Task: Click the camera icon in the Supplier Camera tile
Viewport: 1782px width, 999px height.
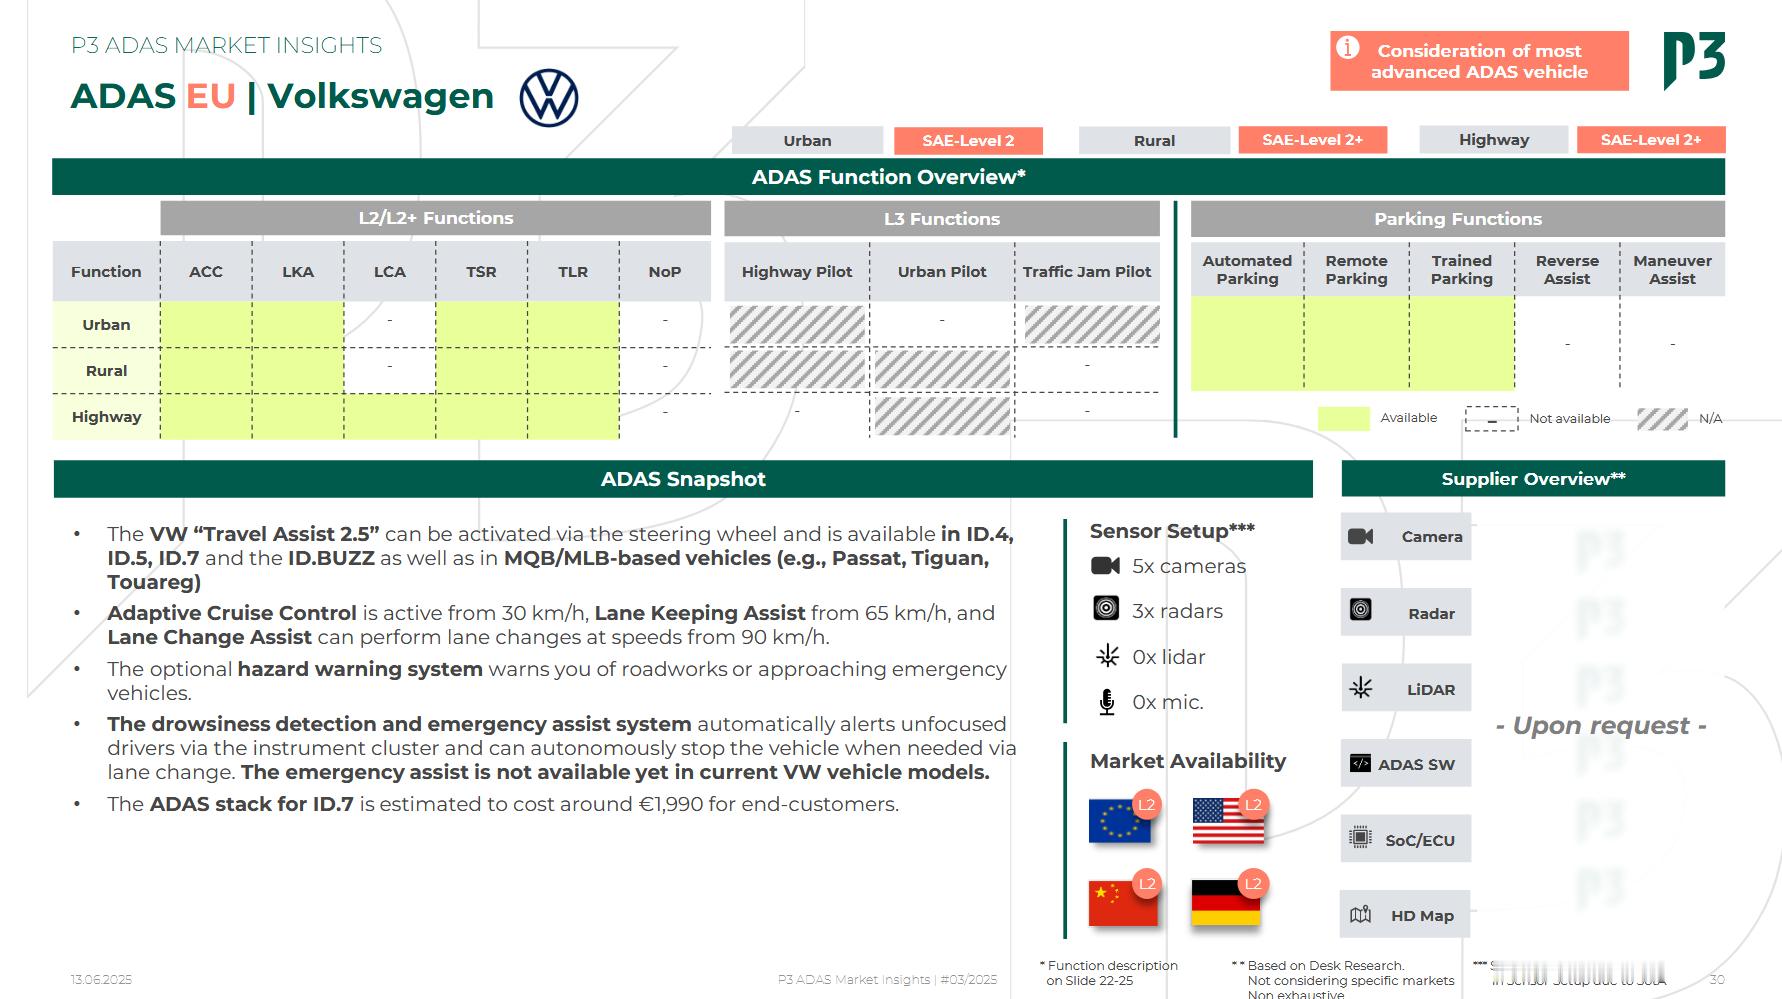Action: click(x=1361, y=537)
